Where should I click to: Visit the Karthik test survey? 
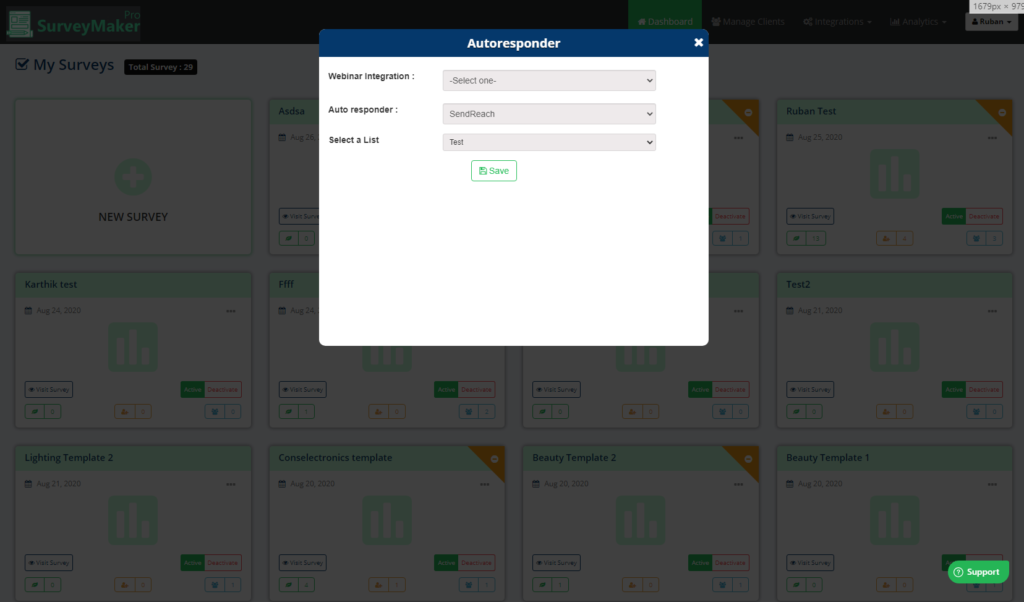(48, 390)
